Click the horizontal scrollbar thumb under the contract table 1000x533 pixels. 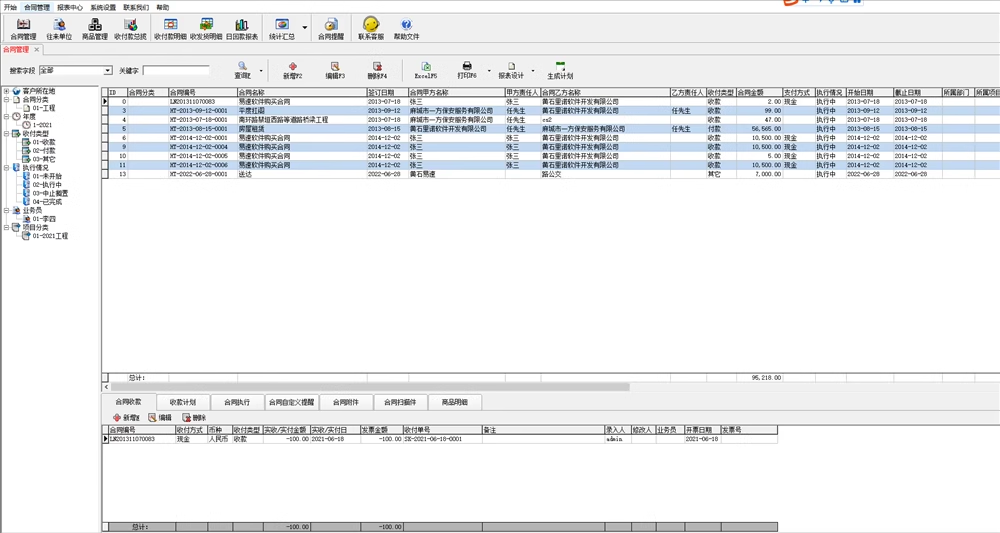tap(370, 387)
